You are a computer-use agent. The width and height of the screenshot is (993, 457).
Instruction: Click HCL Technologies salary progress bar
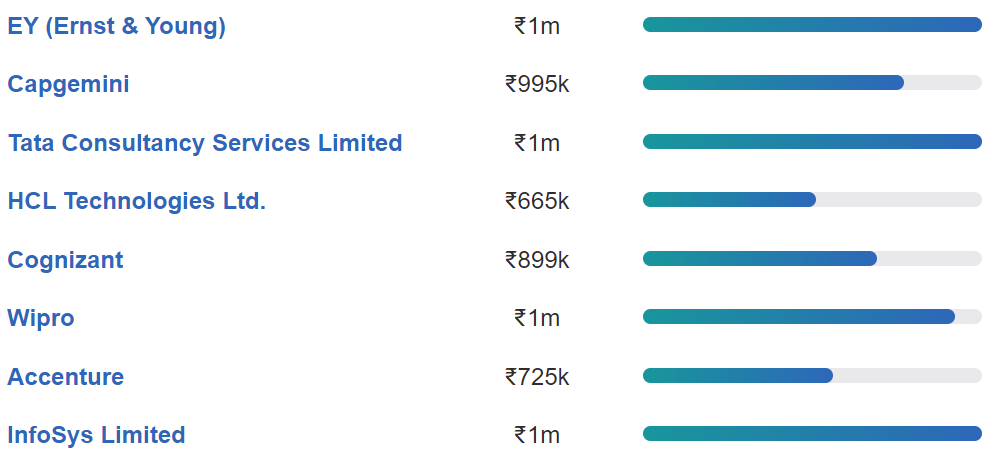pyautogui.click(x=813, y=200)
